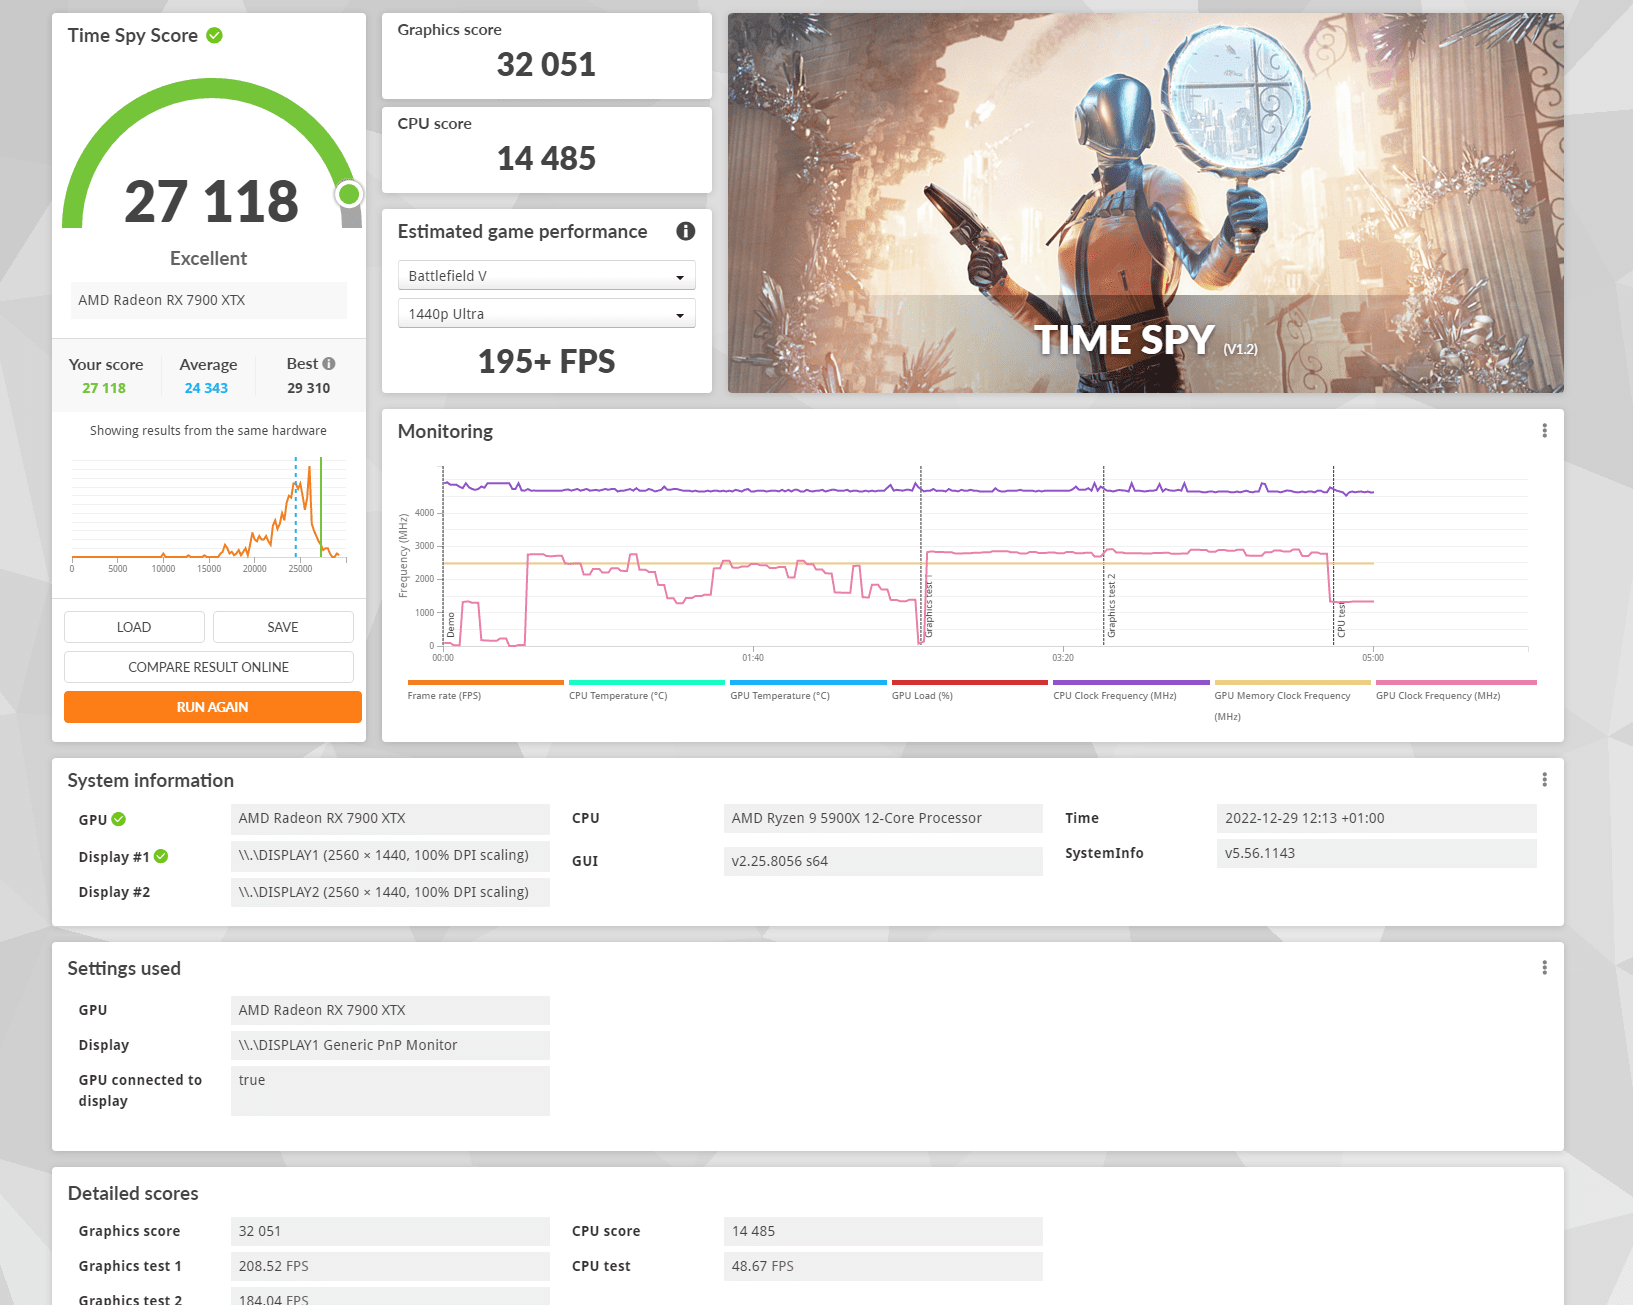
Task: Open the Monitoring panel three-dot menu
Action: tap(1544, 431)
